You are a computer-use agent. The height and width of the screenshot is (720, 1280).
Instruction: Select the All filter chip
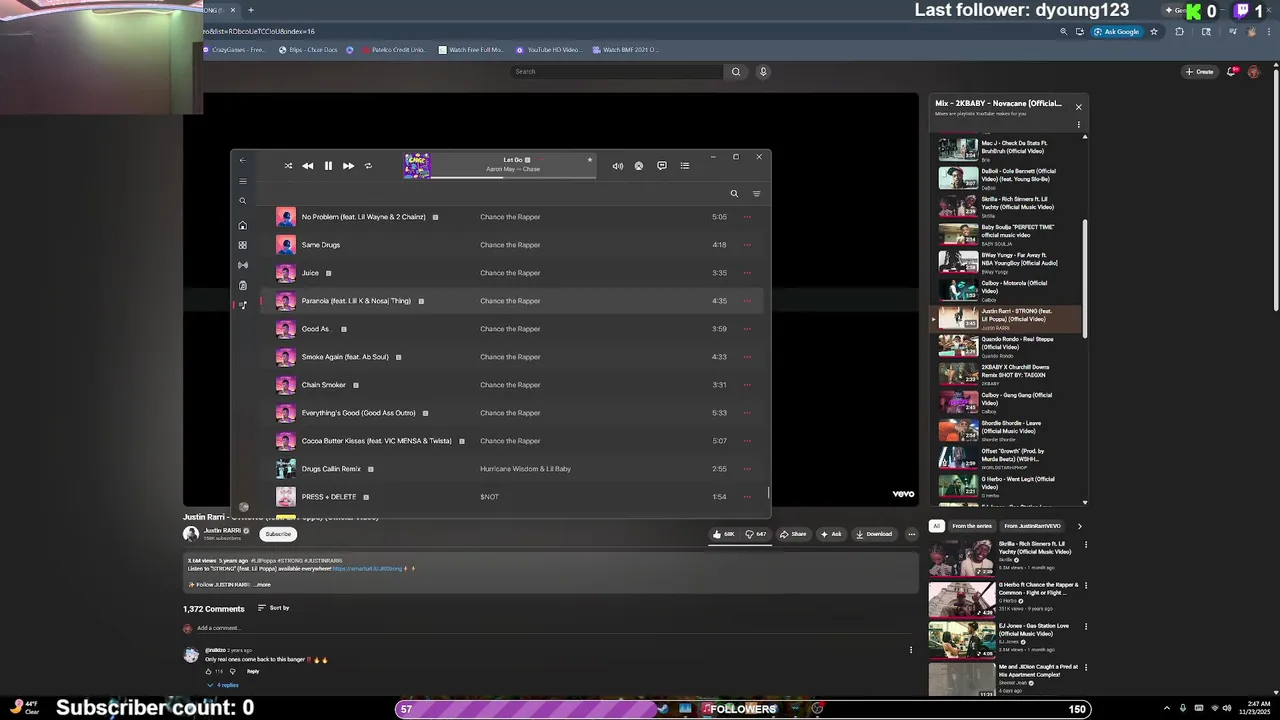coord(936,526)
